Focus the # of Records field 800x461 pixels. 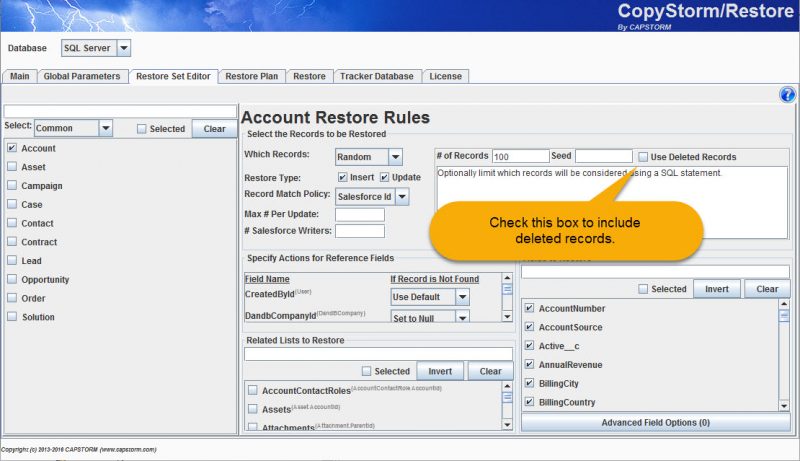[520, 157]
